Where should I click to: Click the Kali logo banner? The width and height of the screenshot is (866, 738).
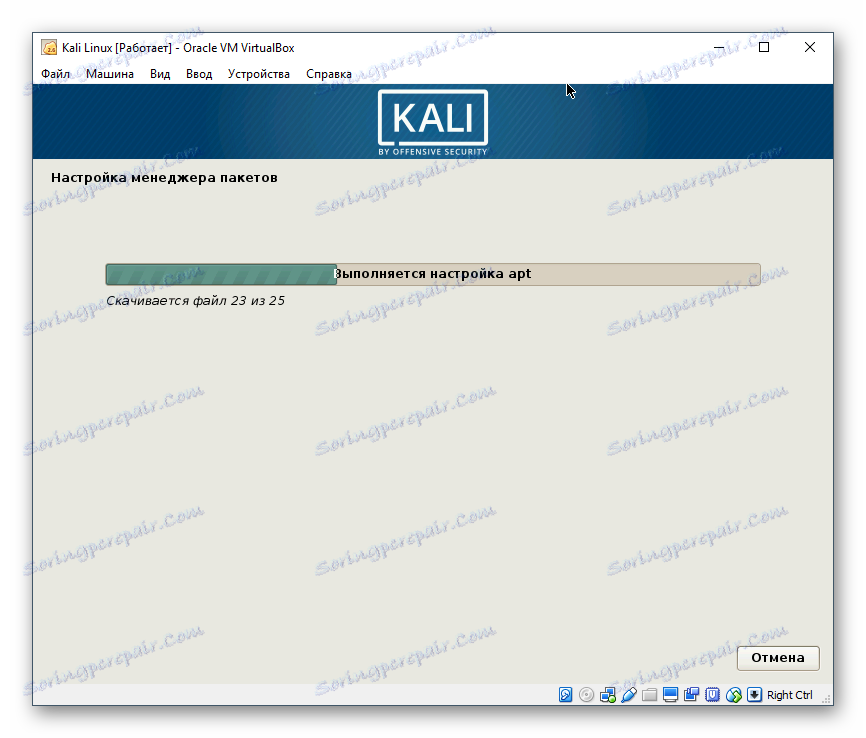[433, 122]
